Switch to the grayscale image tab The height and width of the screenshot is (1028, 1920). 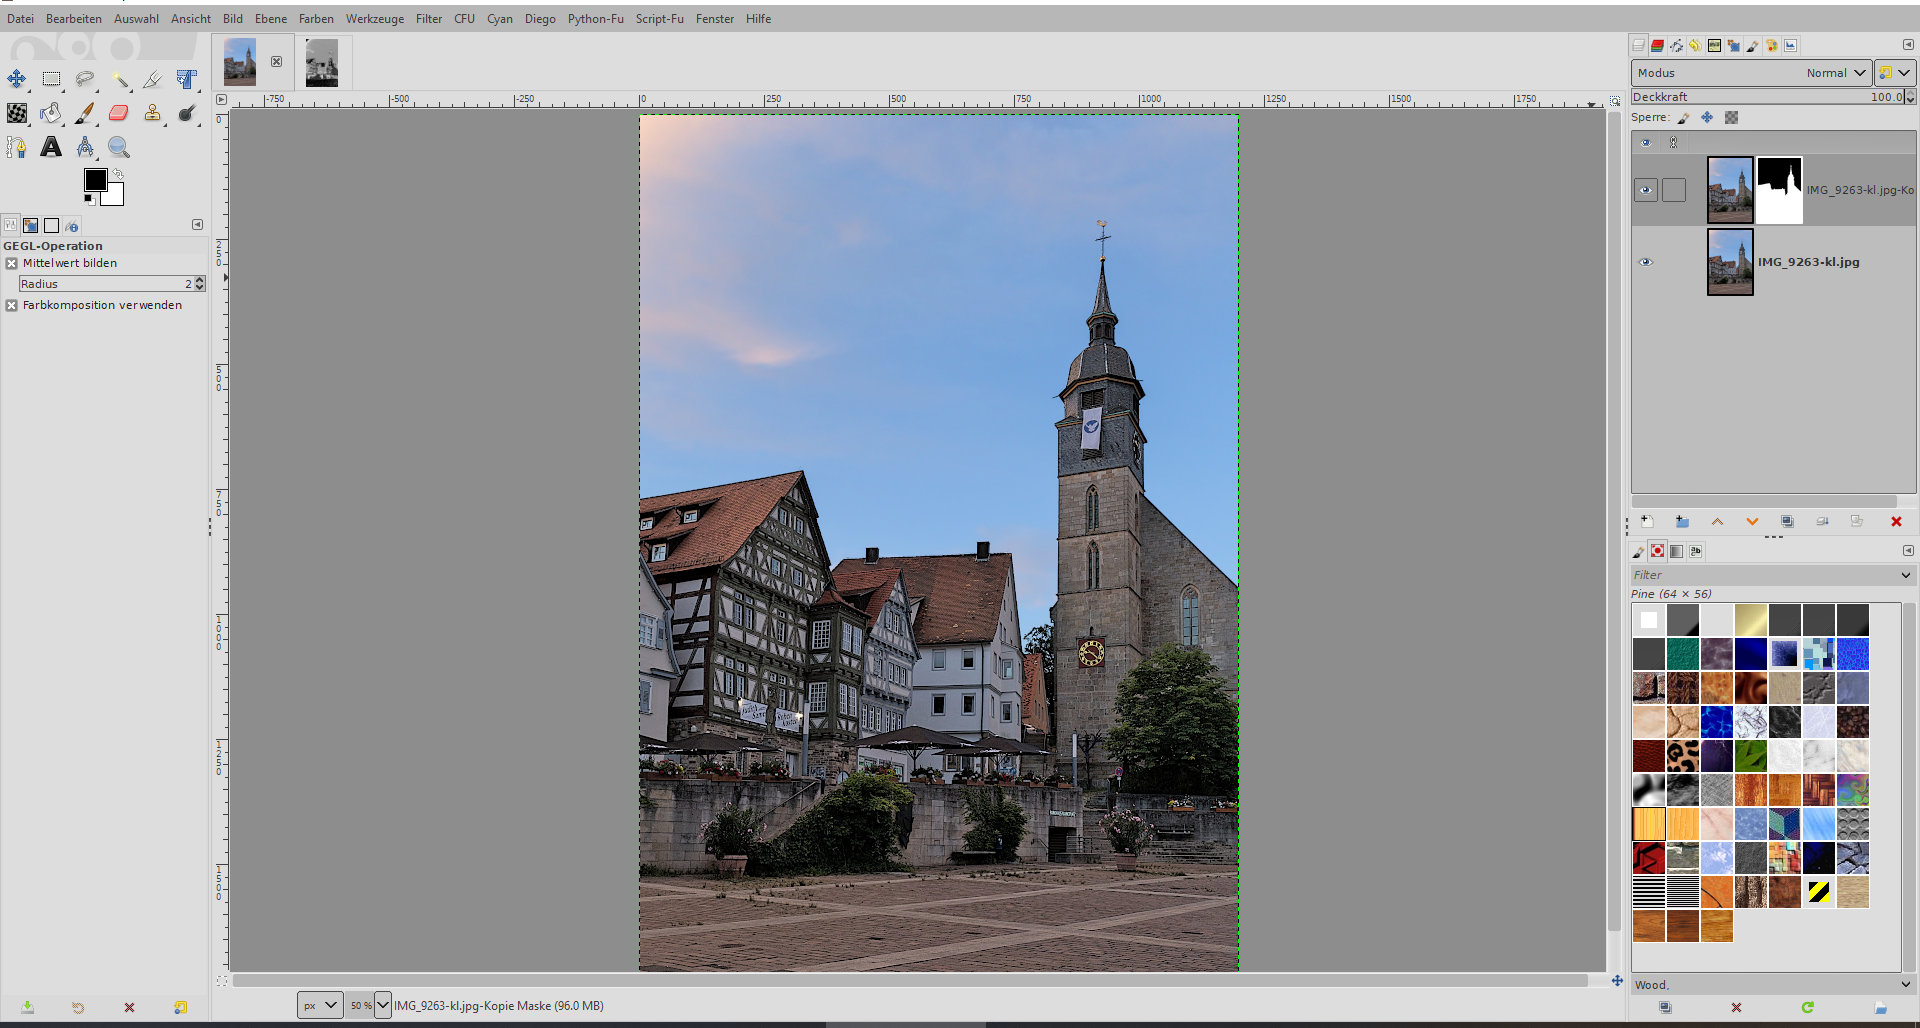(x=322, y=63)
